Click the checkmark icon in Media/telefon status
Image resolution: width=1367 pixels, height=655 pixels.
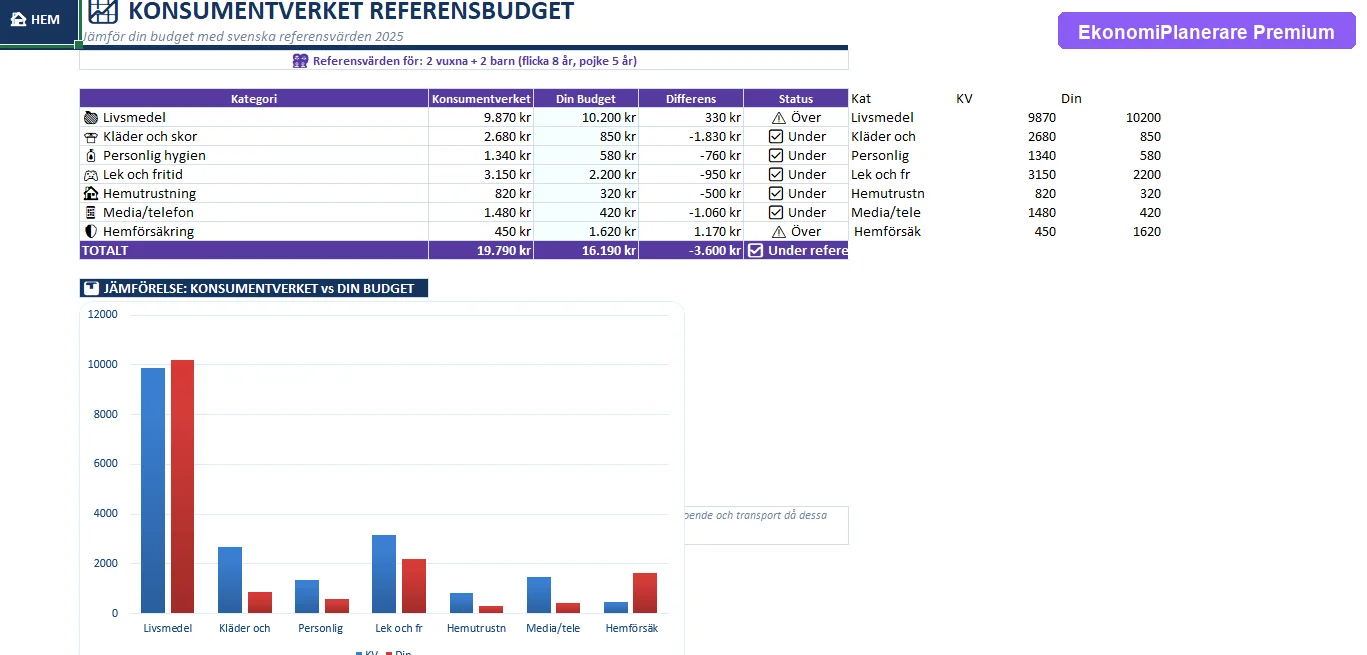coord(776,213)
